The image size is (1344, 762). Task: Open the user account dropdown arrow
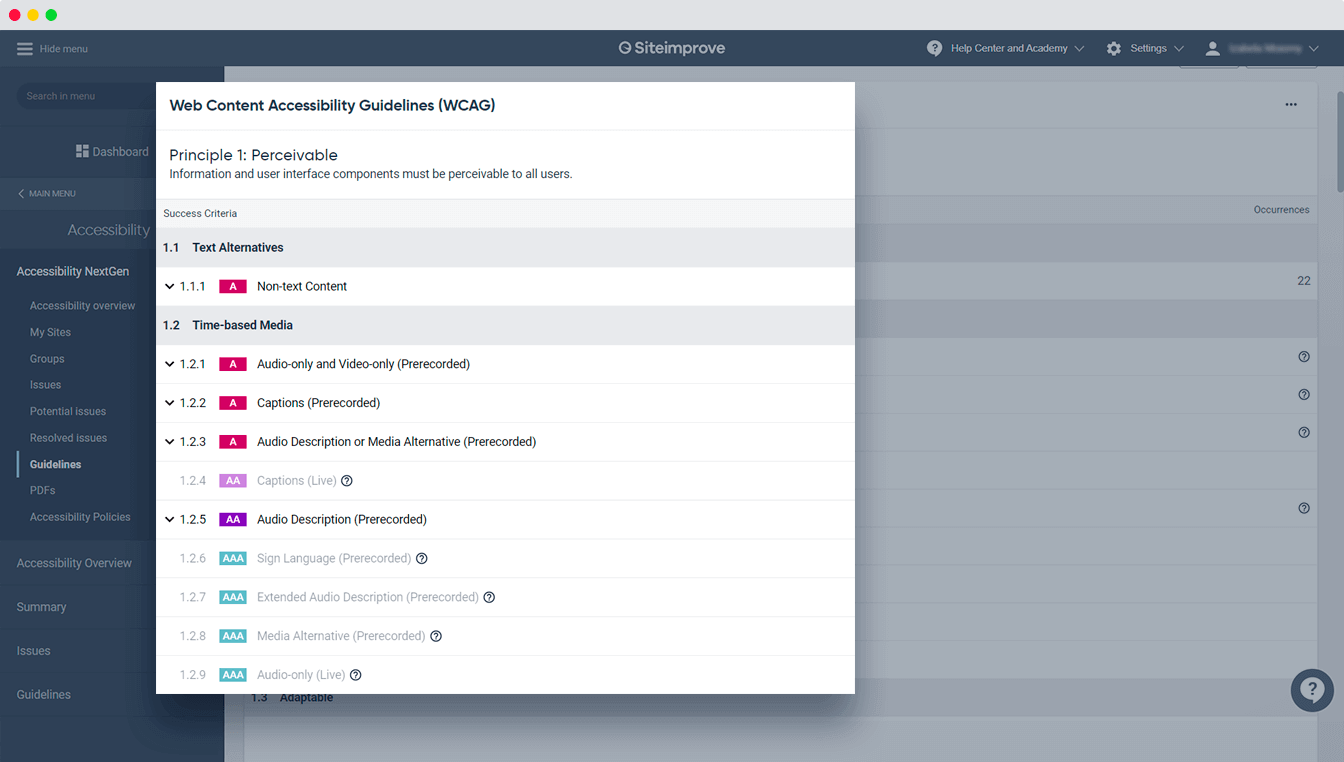(1315, 48)
